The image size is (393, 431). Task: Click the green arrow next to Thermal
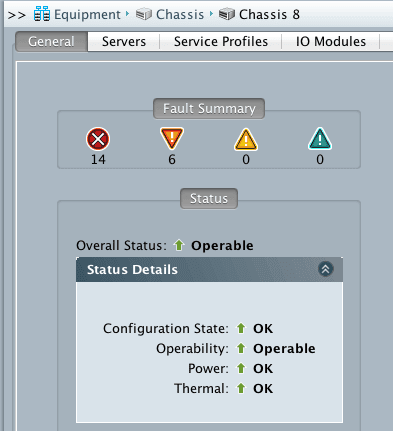241,388
